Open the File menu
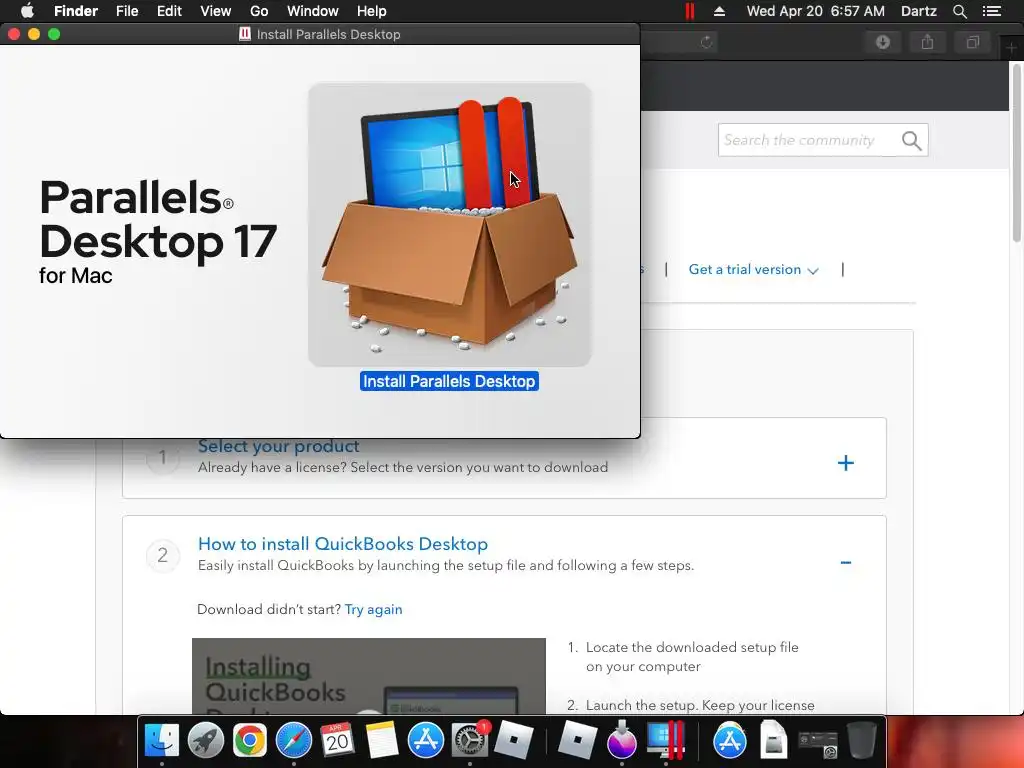Viewport: 1024px width, 768px height. click(127, 11)
